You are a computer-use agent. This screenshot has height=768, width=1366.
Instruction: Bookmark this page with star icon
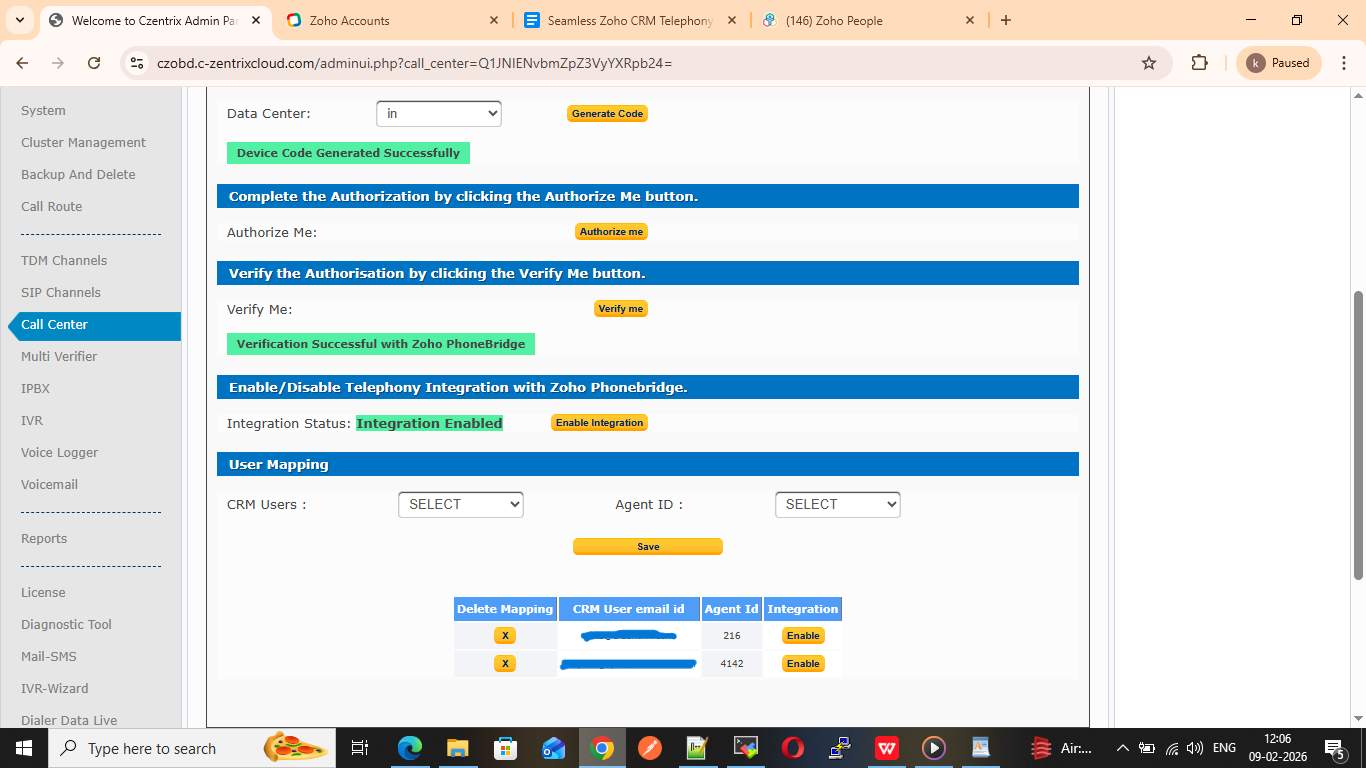click(x=1149, y=63)
